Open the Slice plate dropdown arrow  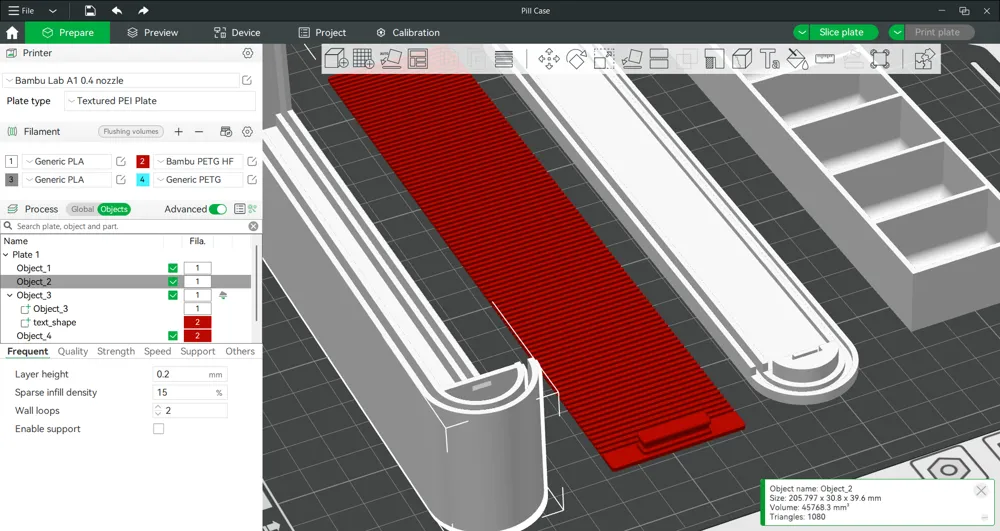click(801, 33)
